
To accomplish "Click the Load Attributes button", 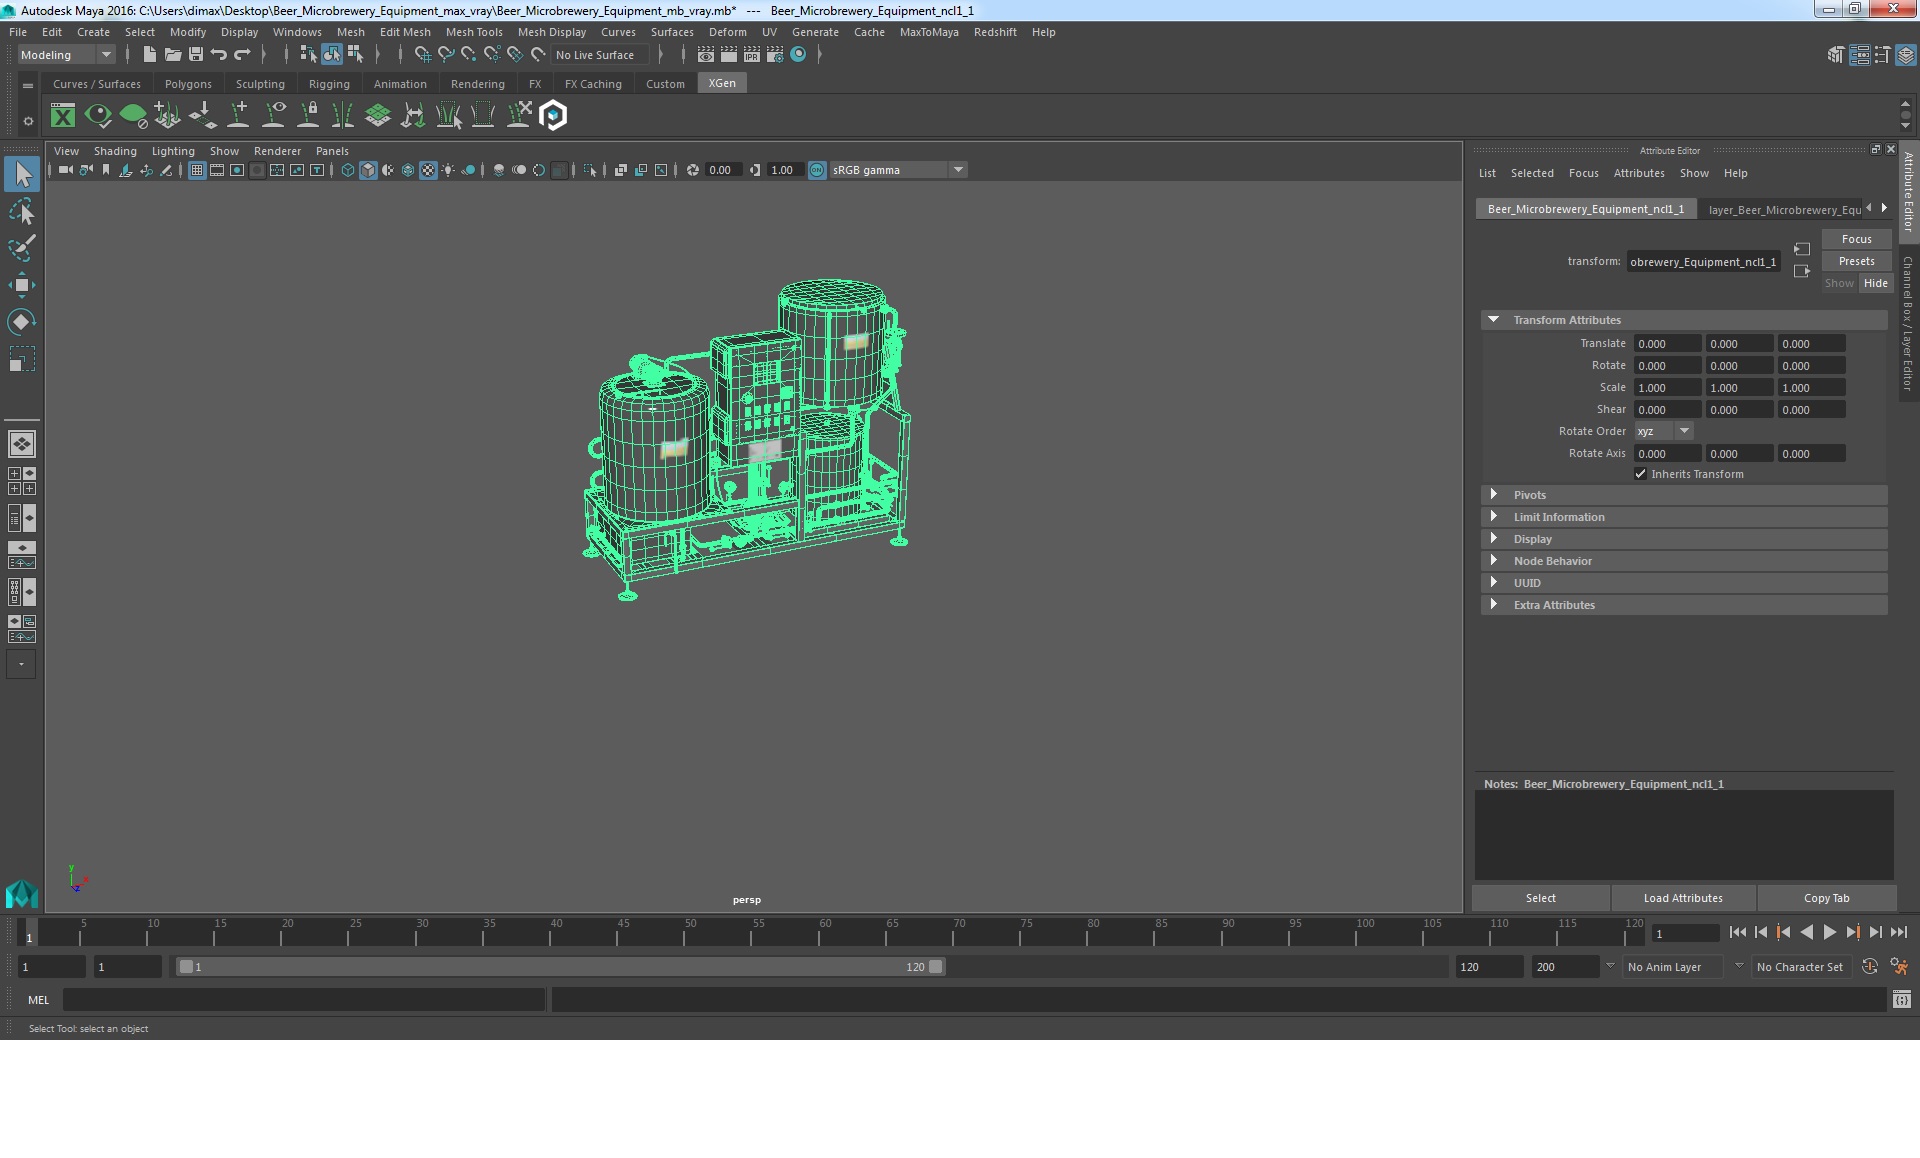I will pyautogui.click(x=1684, y=897).
